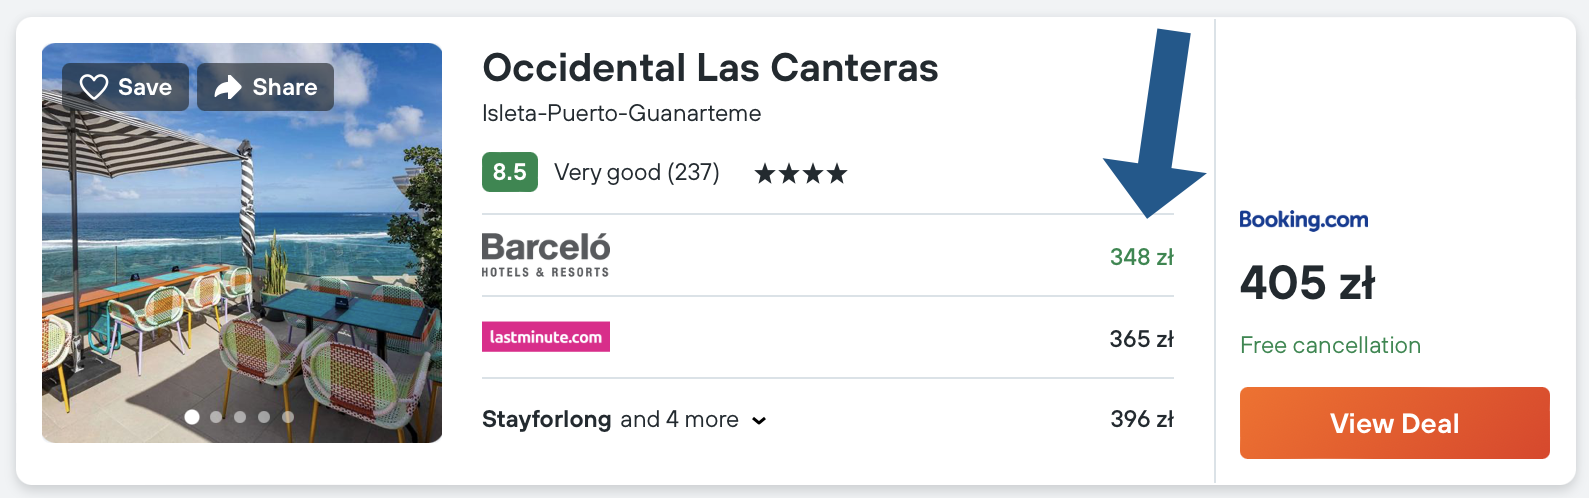Open the "Very good (237)" reviews
This screenshot has width=1589, height=498.
click(637, 172)
